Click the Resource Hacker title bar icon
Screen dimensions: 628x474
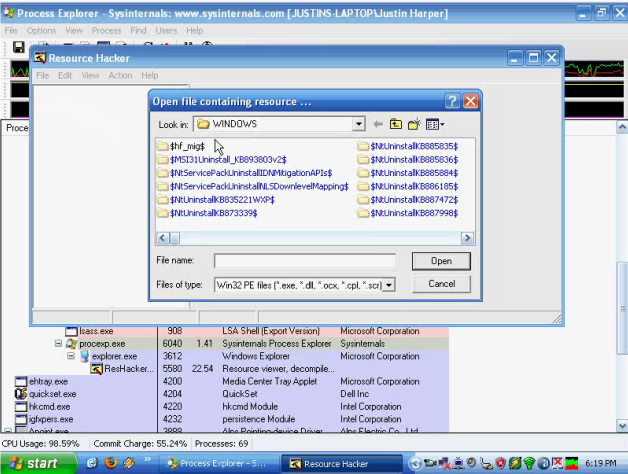[40, 58]
